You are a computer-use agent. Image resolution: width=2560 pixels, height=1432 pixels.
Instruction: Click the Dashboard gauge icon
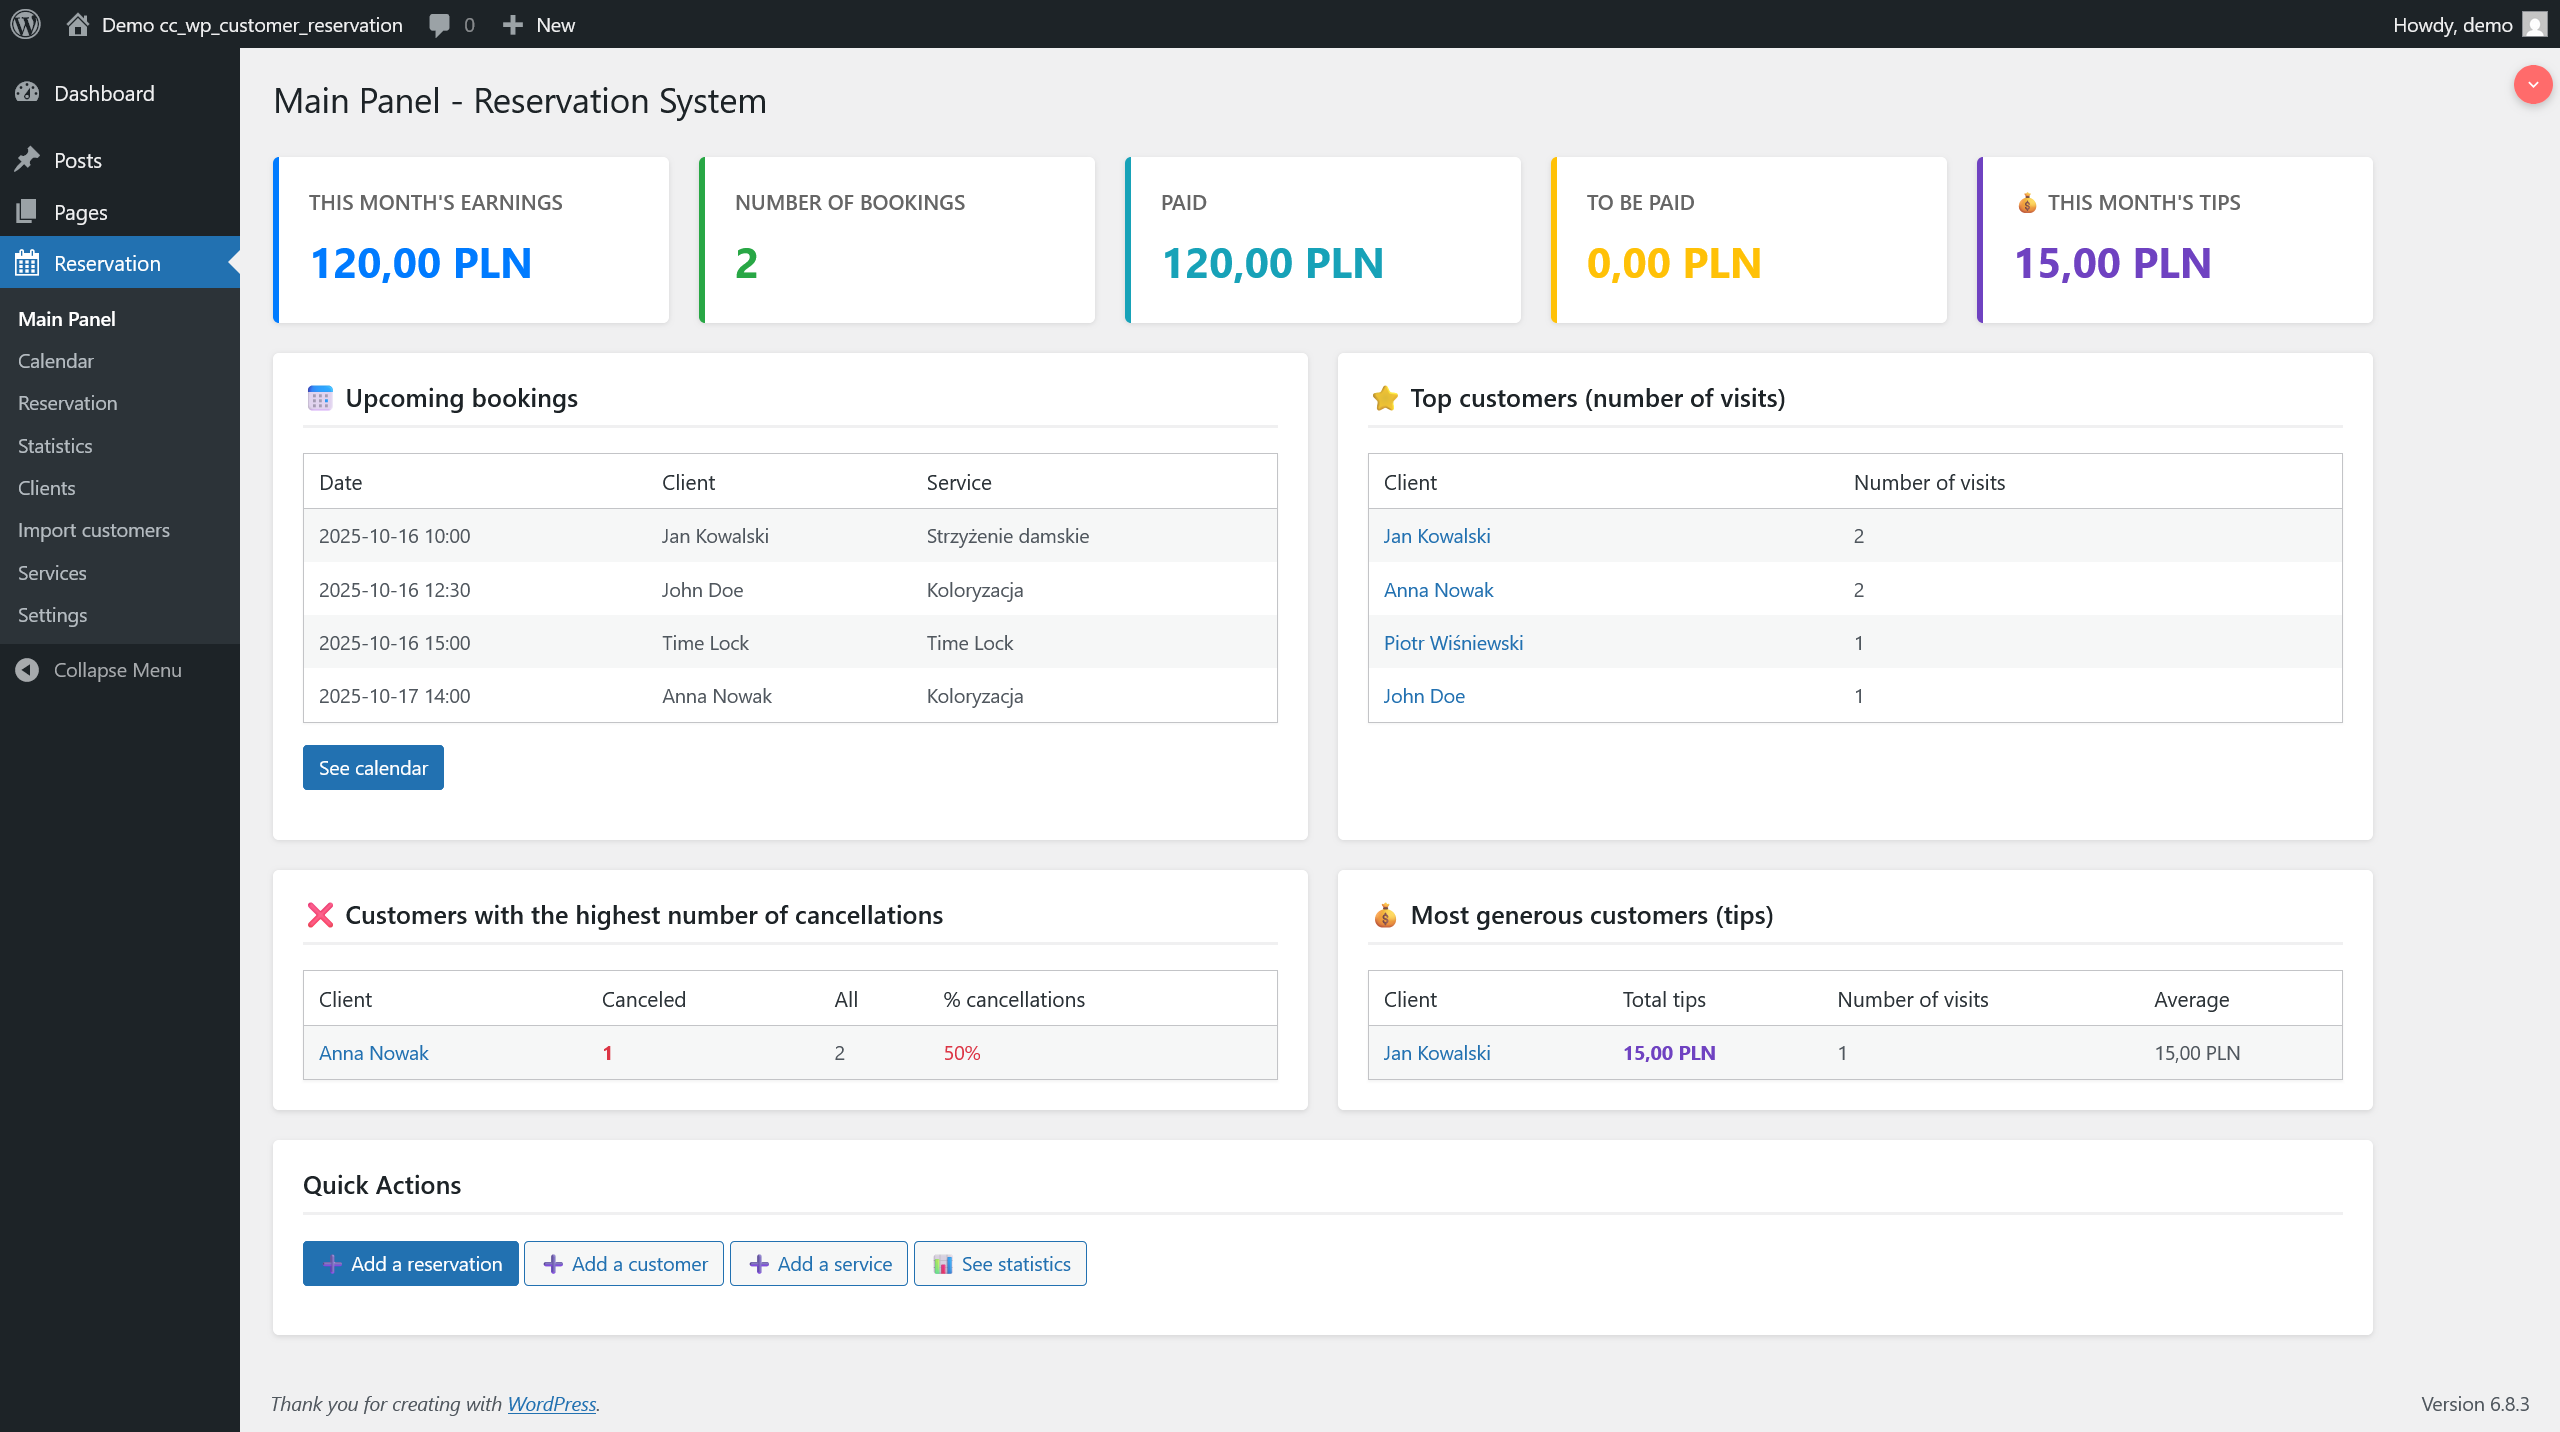pyautogui.click(x=27, y=93)
